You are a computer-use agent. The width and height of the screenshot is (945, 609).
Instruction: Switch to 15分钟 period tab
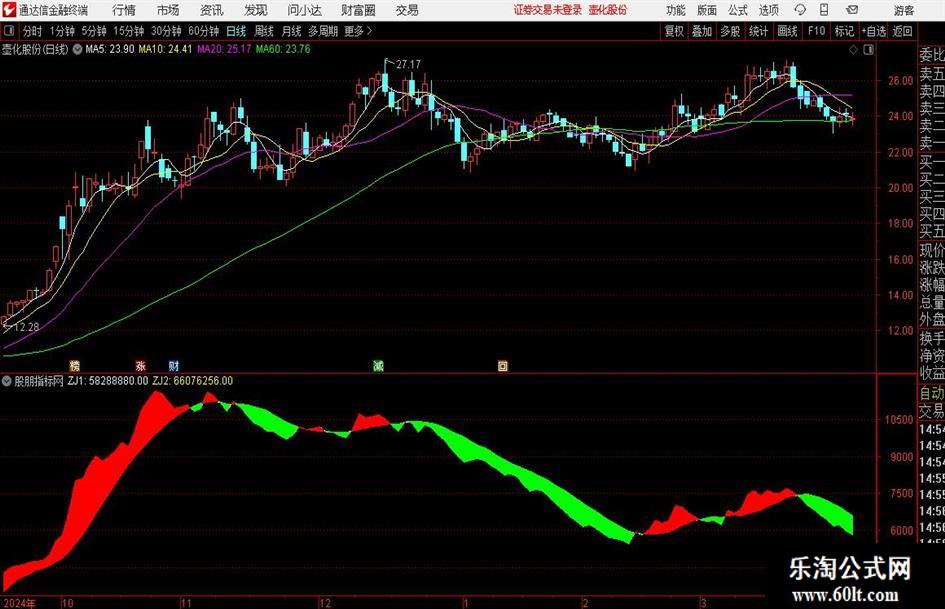(129, 31)
